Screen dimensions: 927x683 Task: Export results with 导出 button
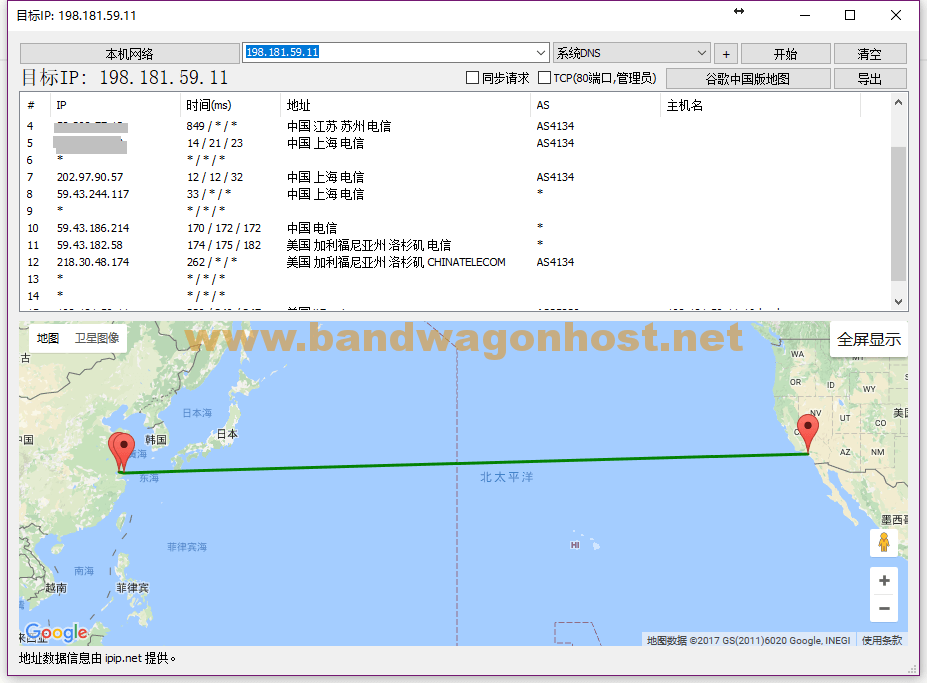point(870,79)
